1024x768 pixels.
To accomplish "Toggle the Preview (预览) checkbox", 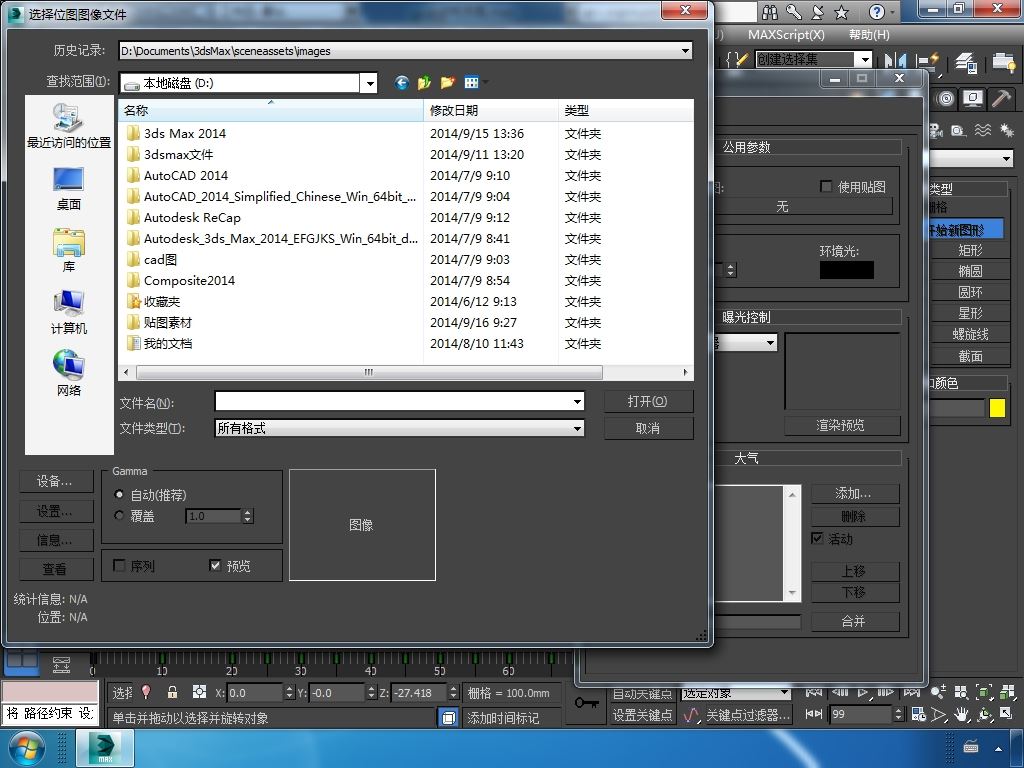I will [215, 565].
